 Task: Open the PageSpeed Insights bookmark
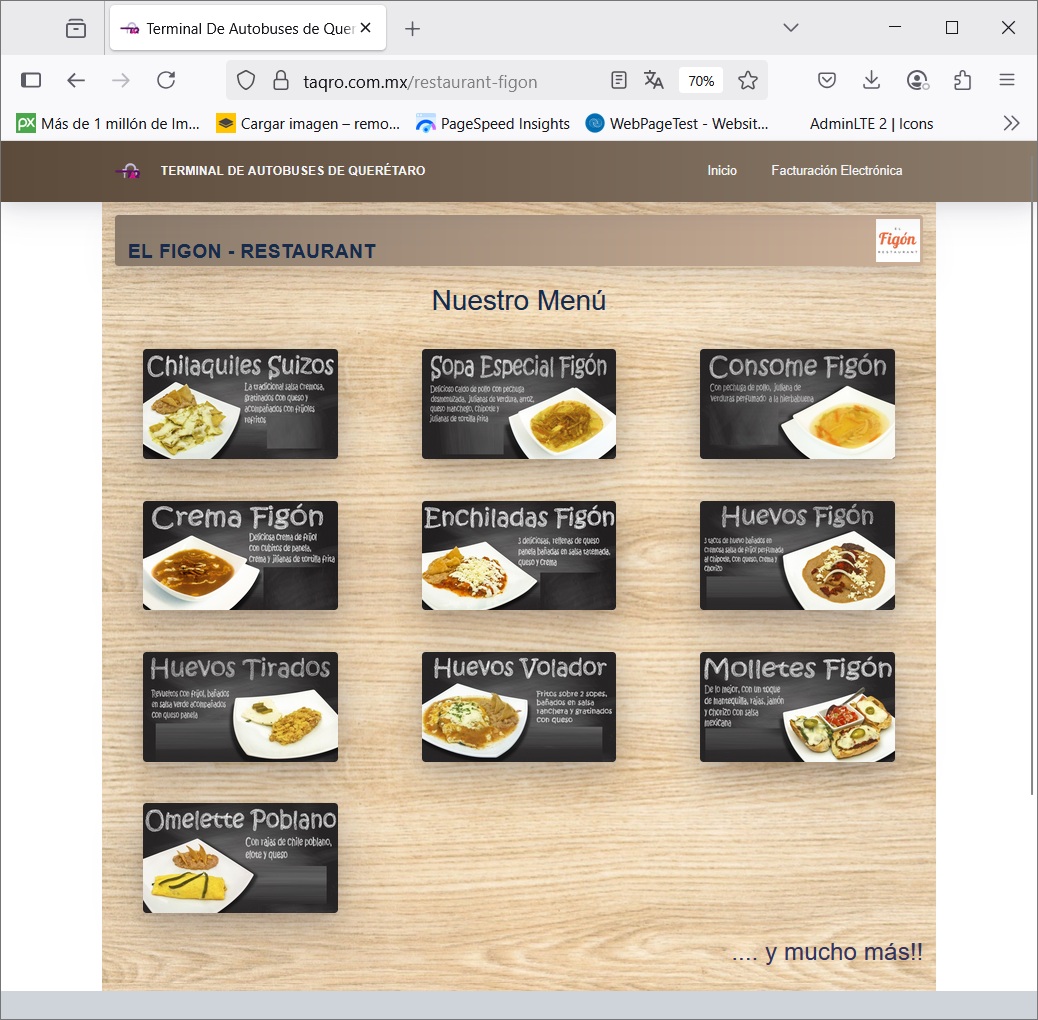click(x=493, y=124)
